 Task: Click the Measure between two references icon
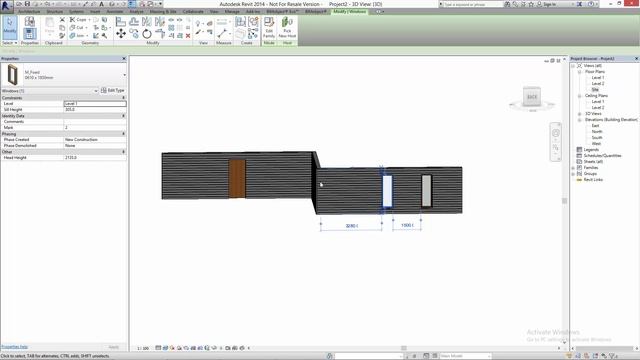click(x=222, y=33)
